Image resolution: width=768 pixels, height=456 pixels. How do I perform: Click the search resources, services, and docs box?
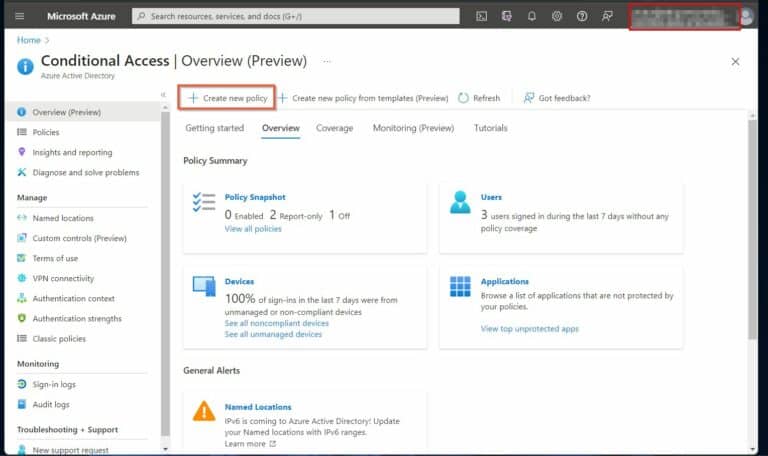coord(296,16)
